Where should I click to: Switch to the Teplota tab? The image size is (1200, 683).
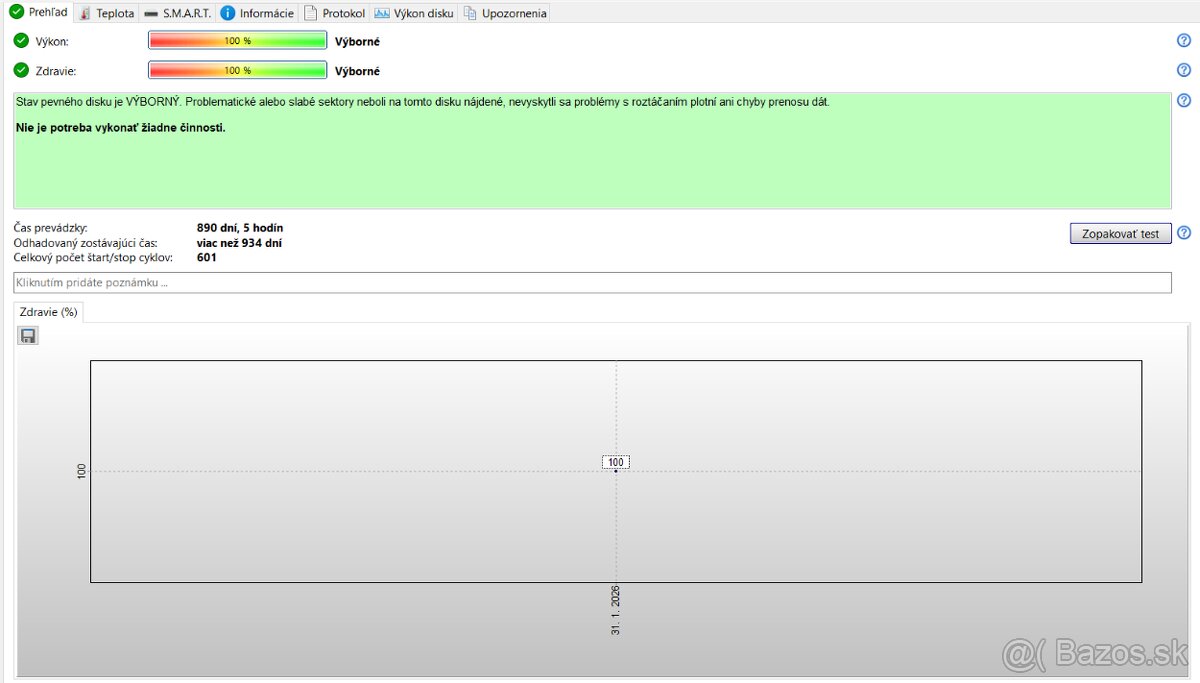click(x=106, y=13)
